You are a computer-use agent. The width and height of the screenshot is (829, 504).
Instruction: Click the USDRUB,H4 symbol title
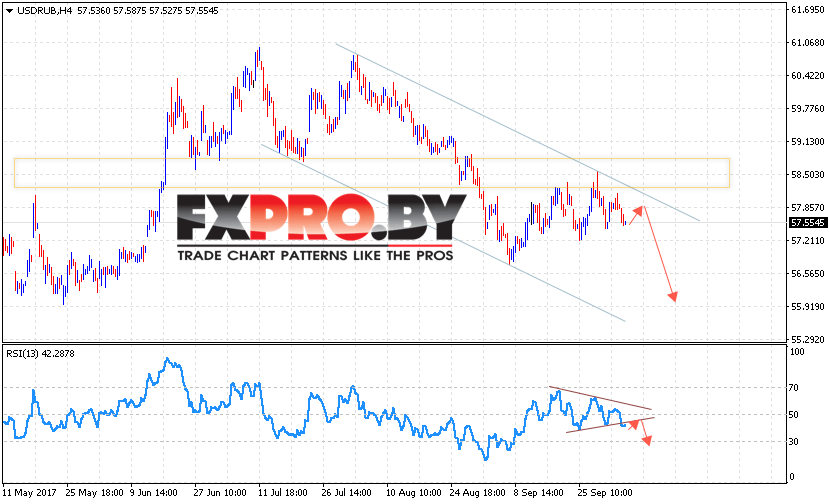(x=44, y=11)
